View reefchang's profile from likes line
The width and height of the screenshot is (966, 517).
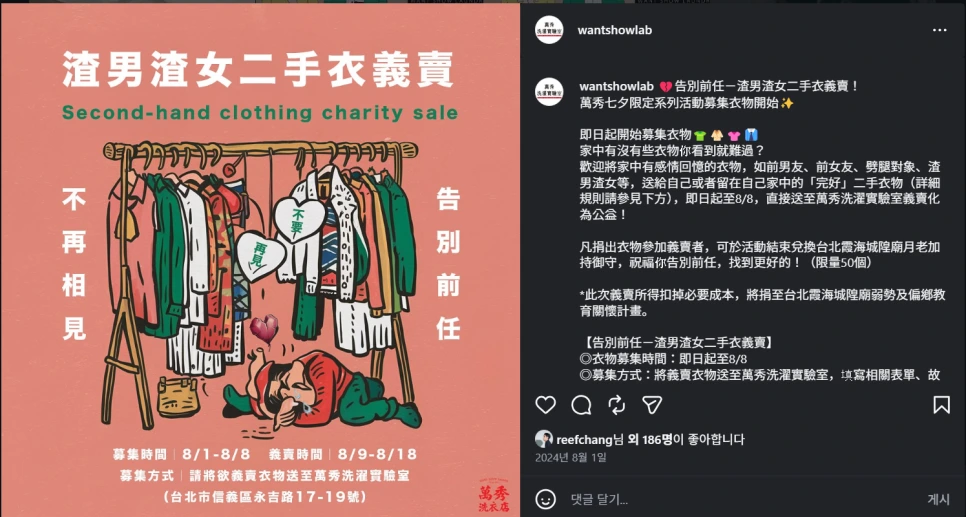pyautogui.click(x=583, y=439)
